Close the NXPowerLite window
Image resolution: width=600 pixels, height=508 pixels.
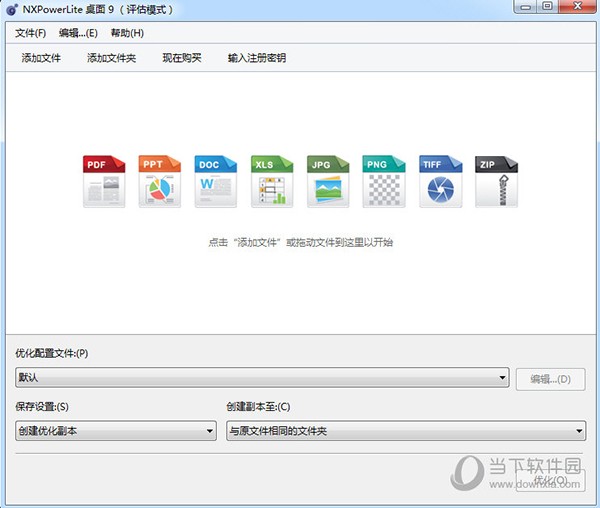pos(577,7)
